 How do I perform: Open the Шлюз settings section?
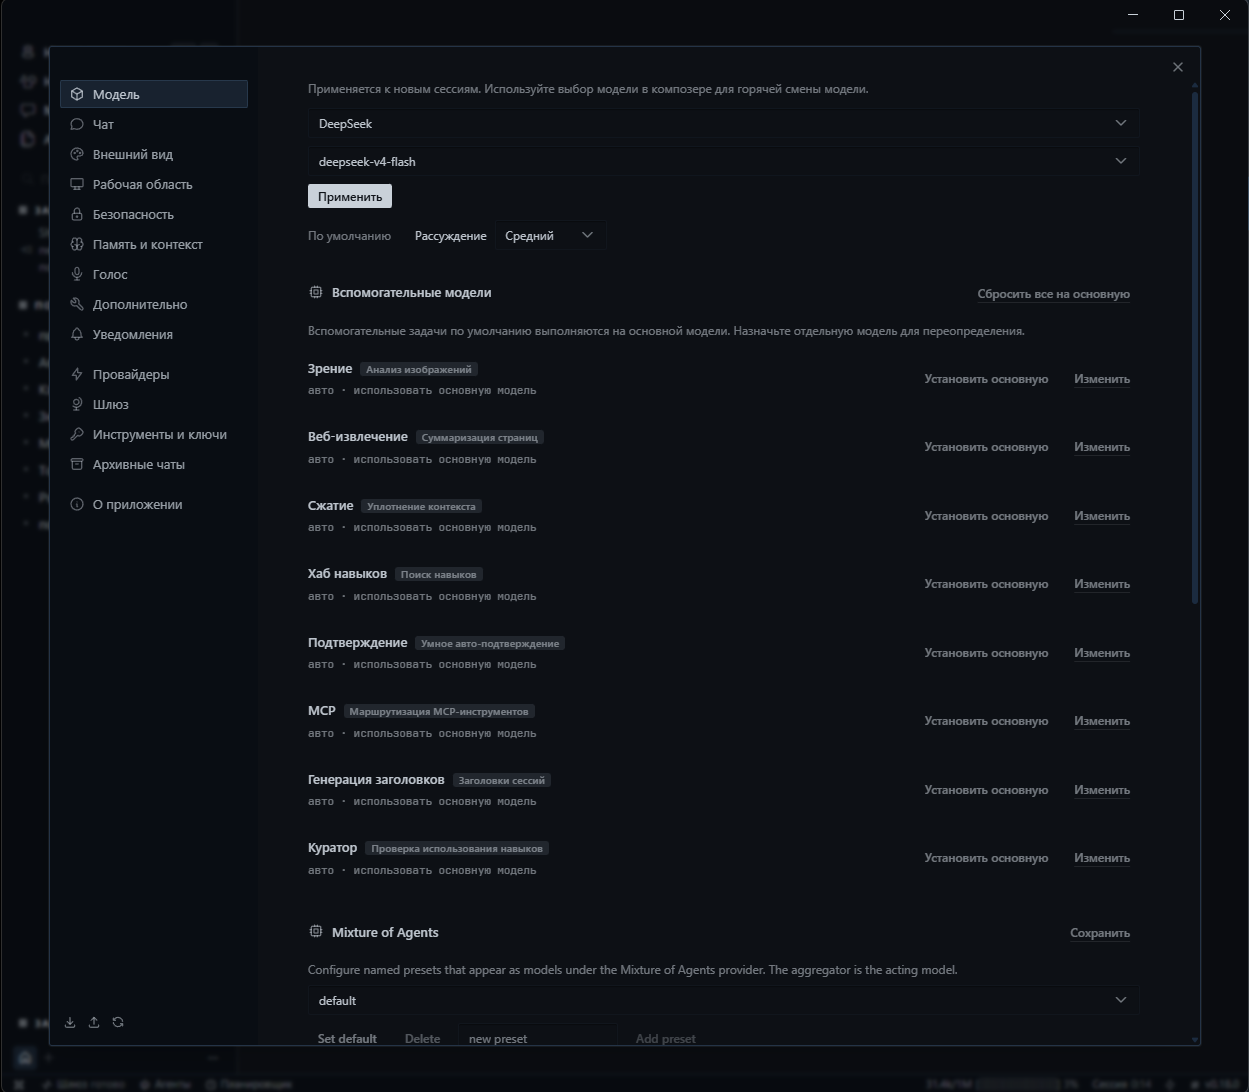pyautogui.click(x=154, y=404)
